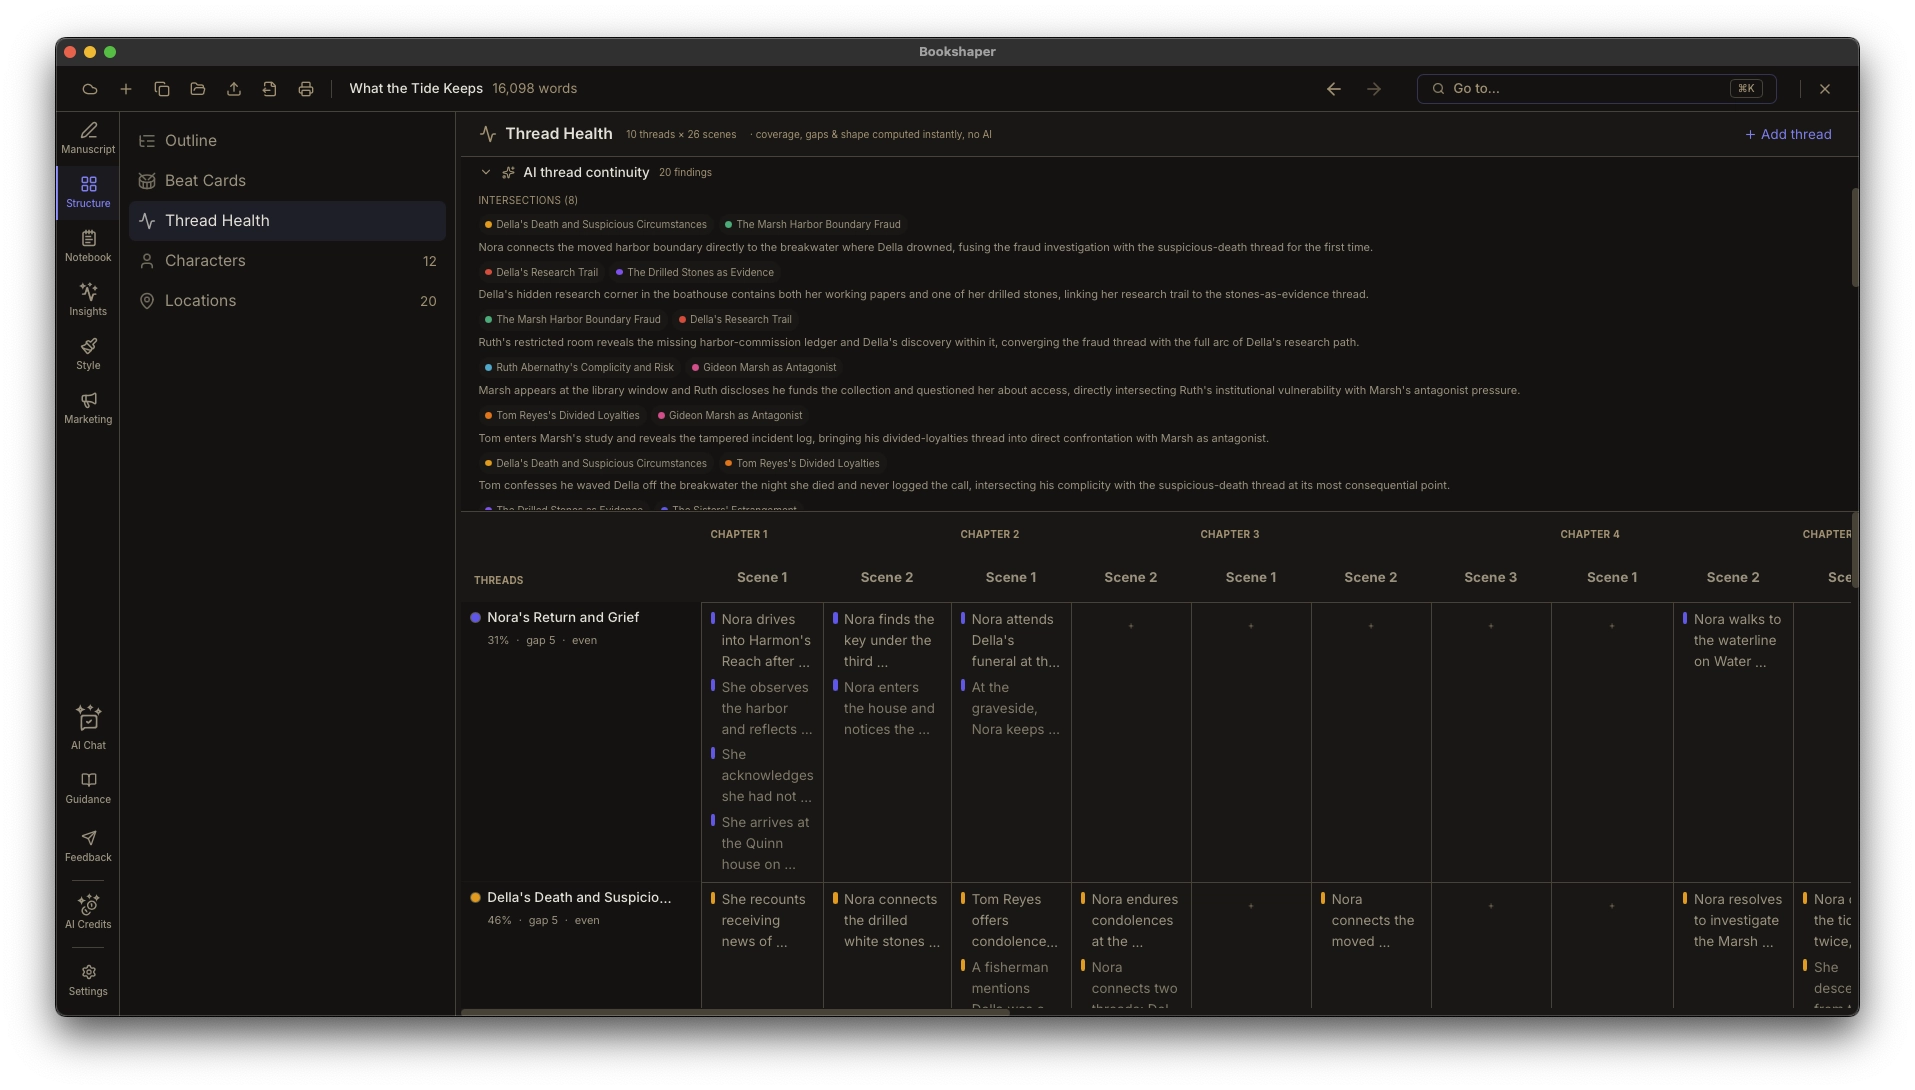Click the Thread Health pulse icon in header
Image resolution: width=1915 pixels, height=1090 pixels.
[x=488, y=134]
